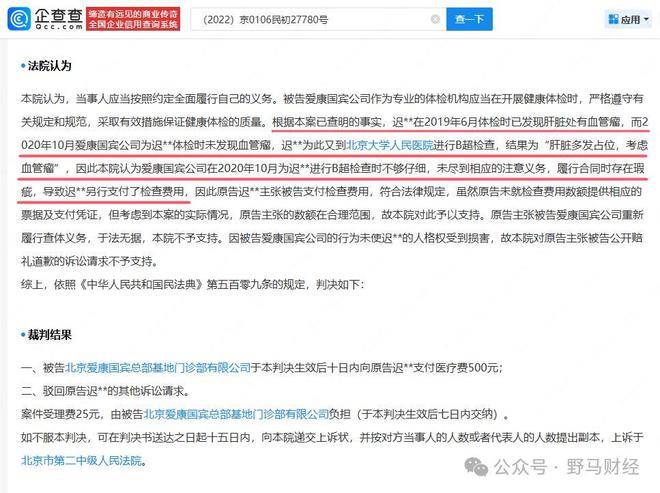Image resolution: width=660 pixels, height=493 pixels.
Task: Click the text 支付医疗费500元
Action: pos(457,368)
